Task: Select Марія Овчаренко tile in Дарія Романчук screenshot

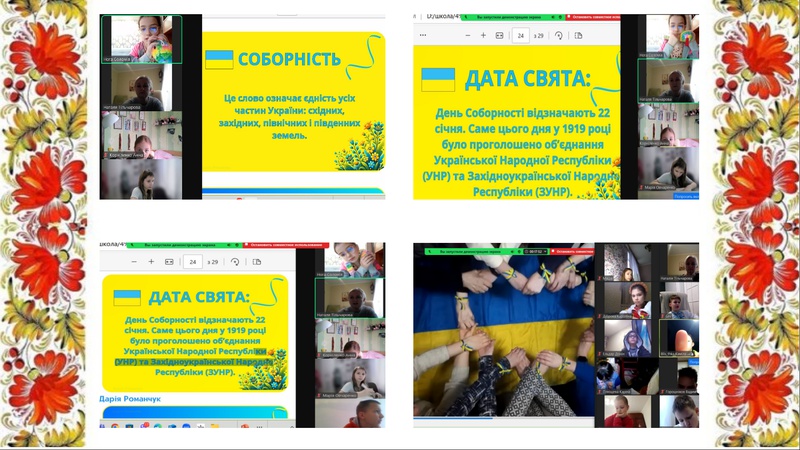Action: click(x=350, y=378)
